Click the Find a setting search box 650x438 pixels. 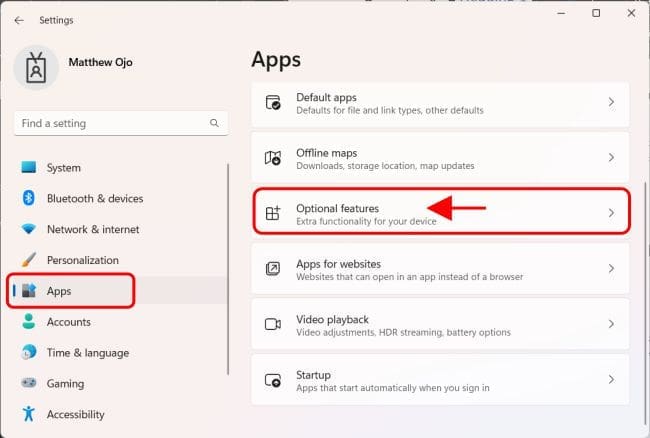[121, 123]
